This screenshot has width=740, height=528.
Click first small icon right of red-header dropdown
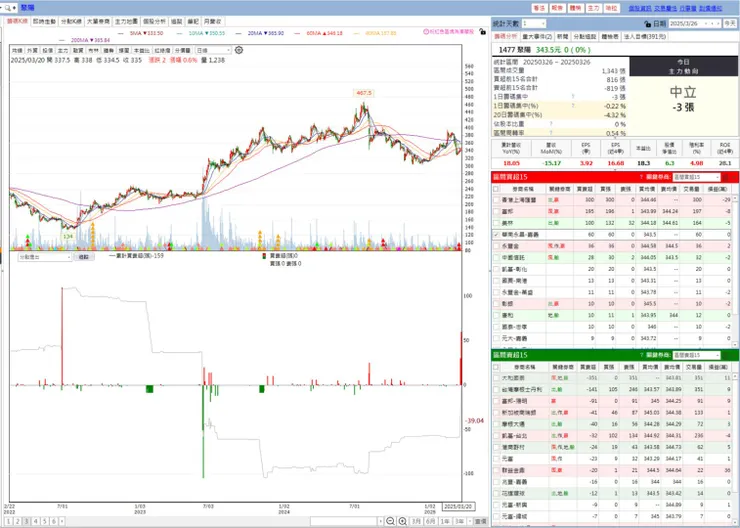pos(726,177)
